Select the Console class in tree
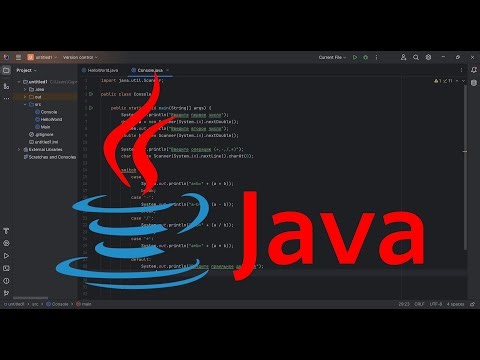Viewport: 480px width, 360px height. pos(46,112)
